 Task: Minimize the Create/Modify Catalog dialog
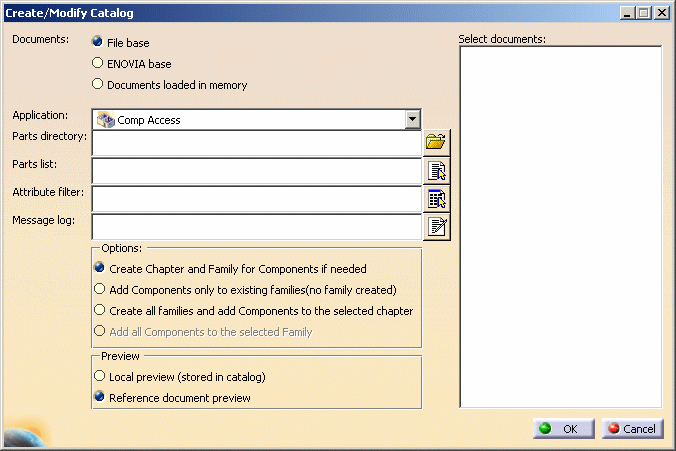pos(627,13)
